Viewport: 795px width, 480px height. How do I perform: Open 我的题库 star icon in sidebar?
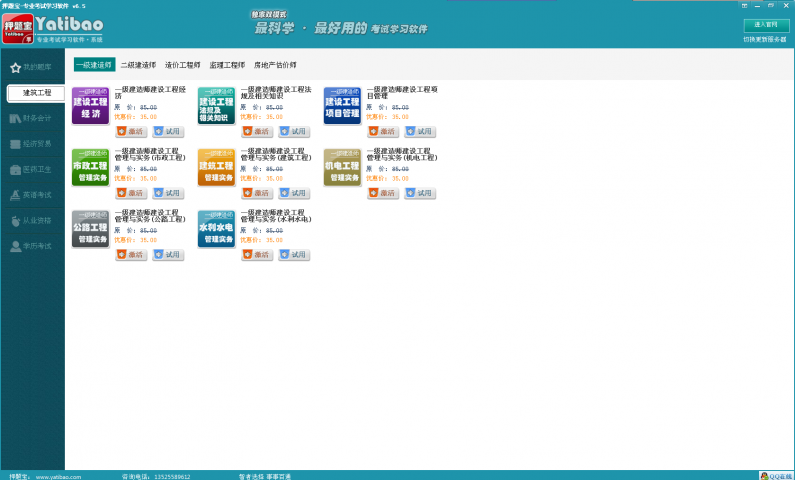pyautogui.click(x=16, y=67)
